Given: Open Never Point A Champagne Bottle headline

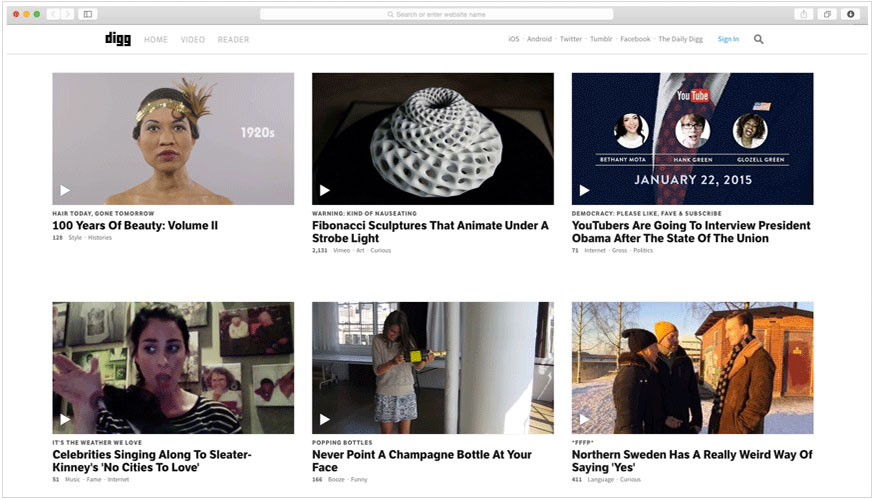Looking at the screenshot, I should click(422, 460).
